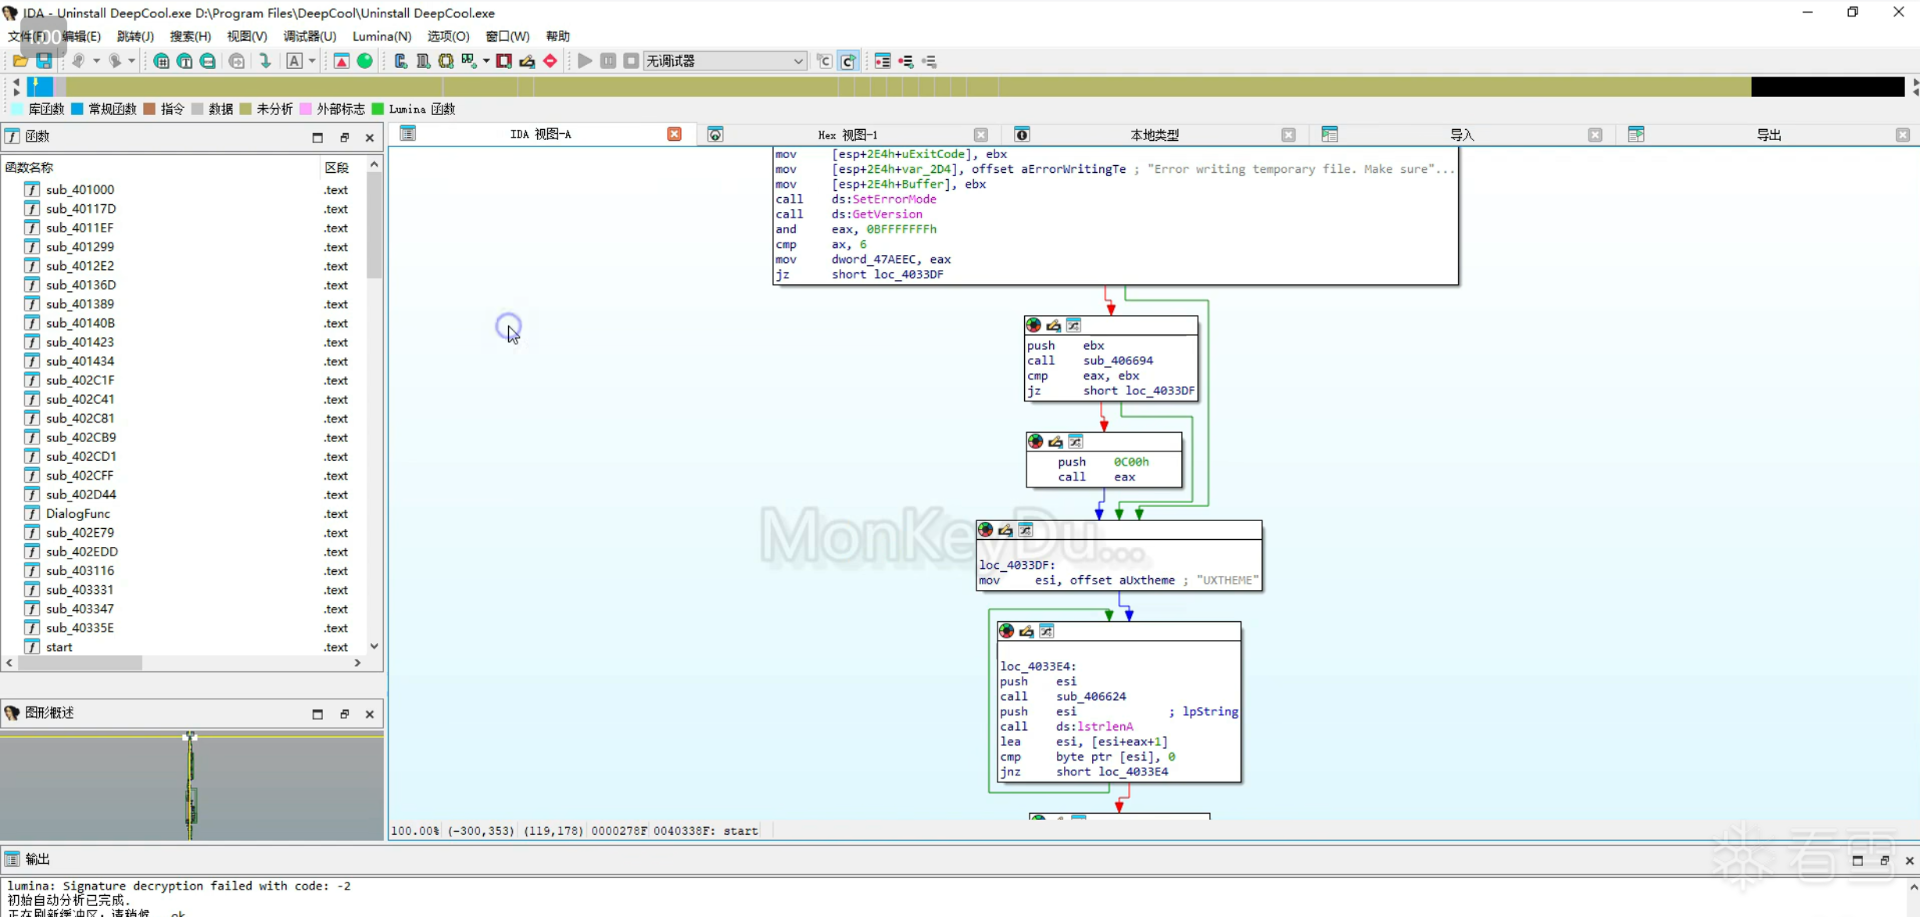Open dropdown beside the jump forward arrow

(x=131, y=61)
